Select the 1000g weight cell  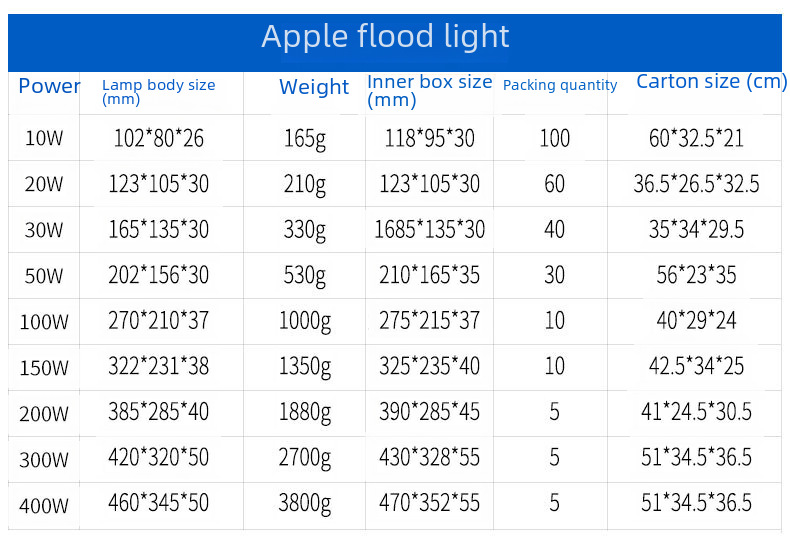pos(305,321)
